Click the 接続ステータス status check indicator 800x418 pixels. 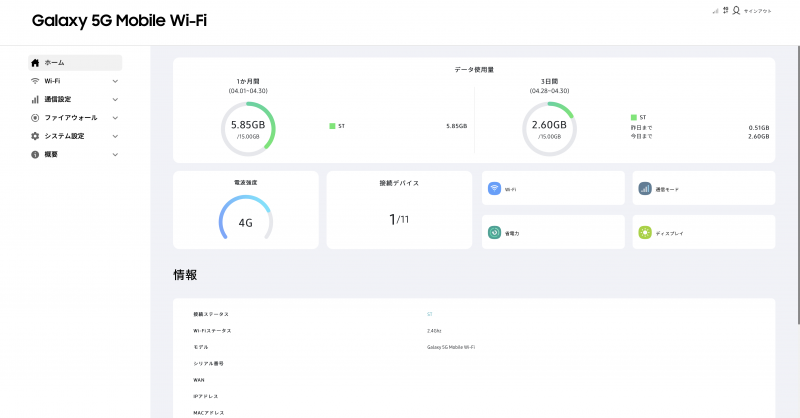point(429,314)
